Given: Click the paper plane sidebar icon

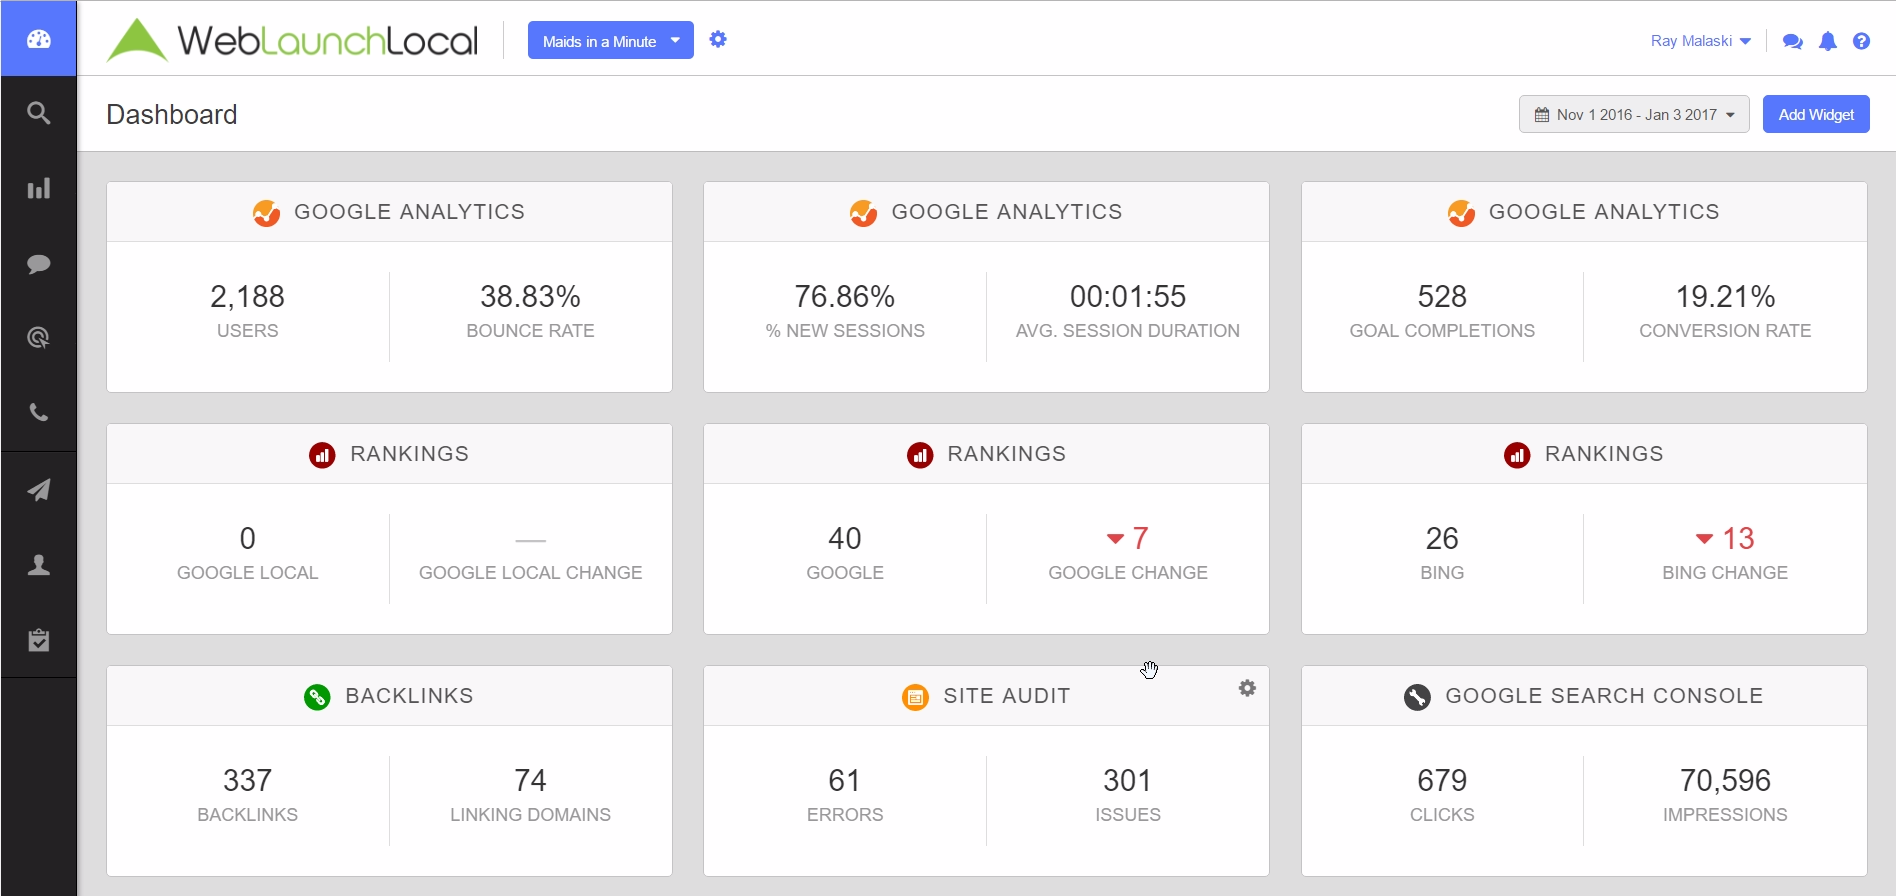Looking at the screenshot, I should click(38, 490).
